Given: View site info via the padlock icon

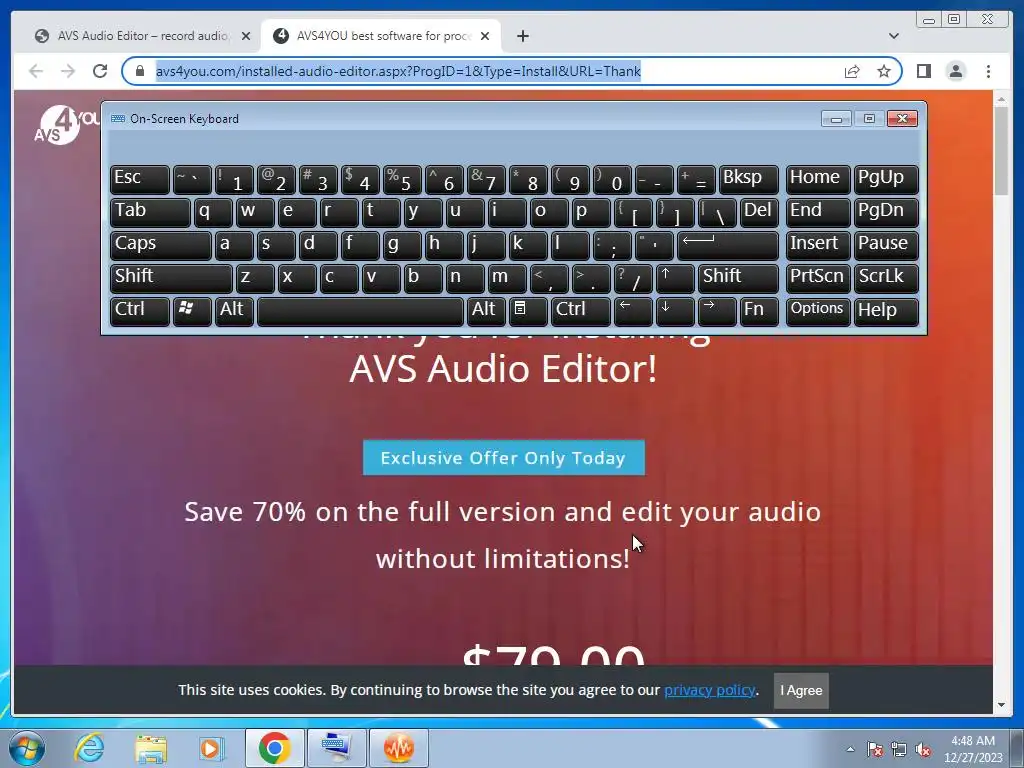Looking at the screenshot, I should click(x=140, y=71).
